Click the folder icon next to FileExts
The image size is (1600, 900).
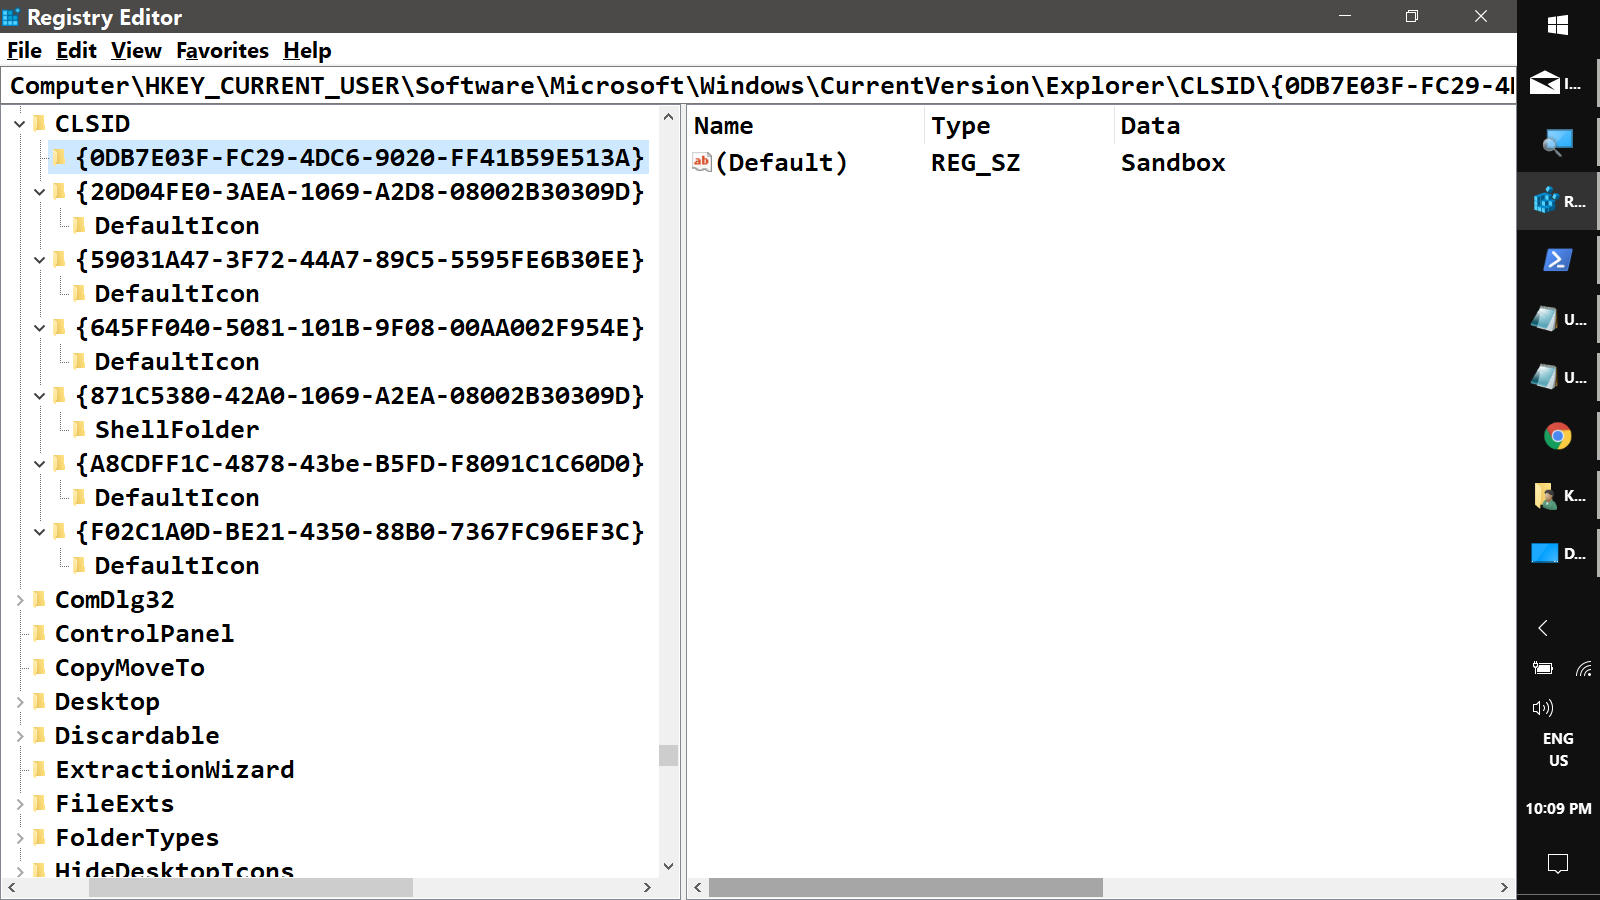(x=40, y=803)
